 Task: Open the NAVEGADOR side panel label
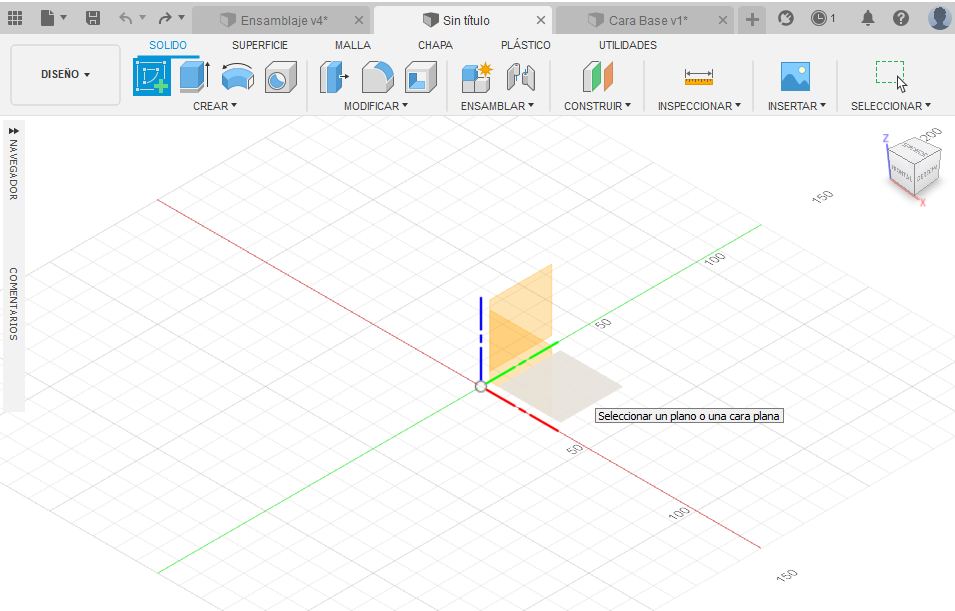(x=13, y=170)
